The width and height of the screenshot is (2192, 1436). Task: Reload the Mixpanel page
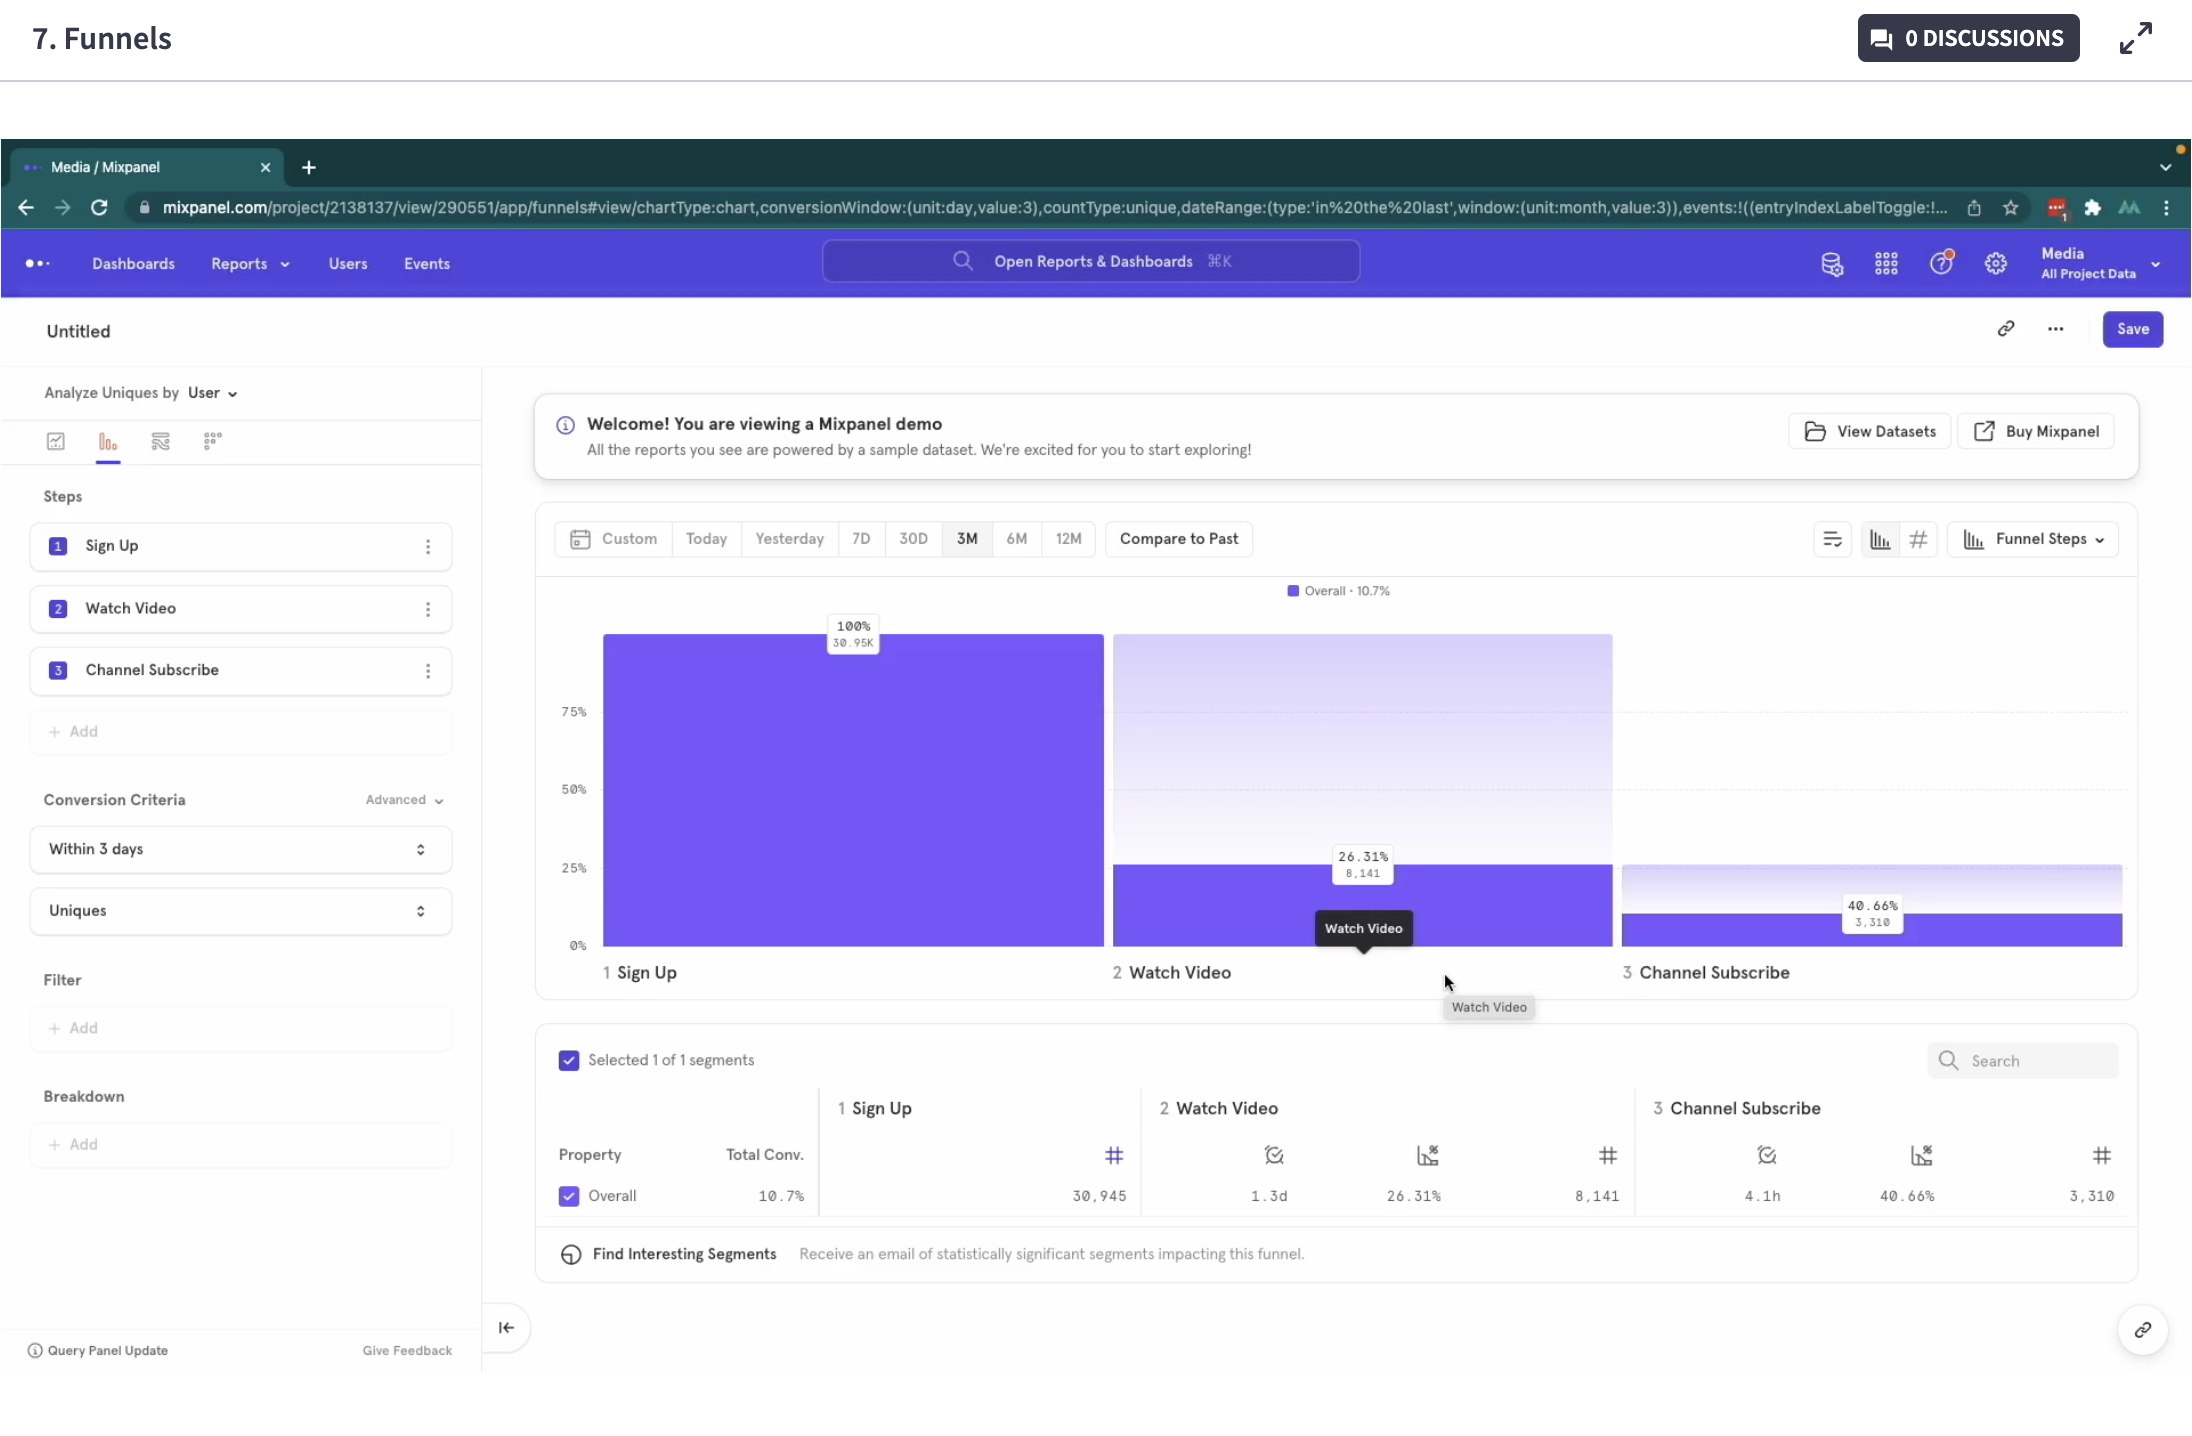[99, 207]
